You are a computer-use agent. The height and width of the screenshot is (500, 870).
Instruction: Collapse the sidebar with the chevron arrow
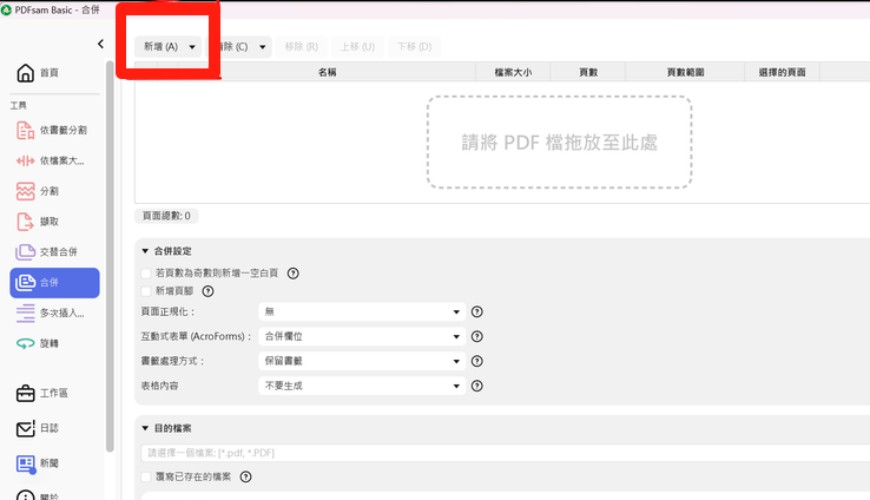tap(100, 44)
